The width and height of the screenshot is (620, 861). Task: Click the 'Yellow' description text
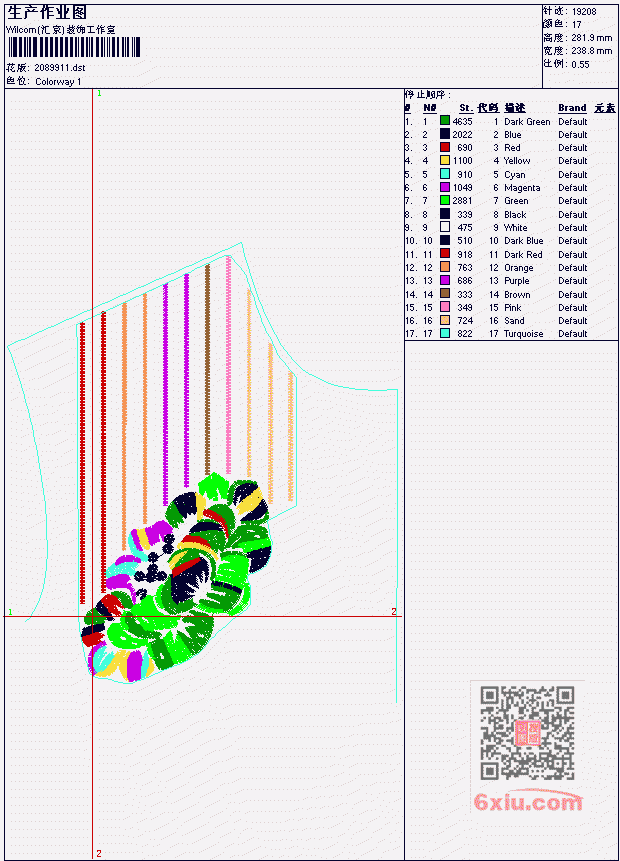click(x=517, y=161)
